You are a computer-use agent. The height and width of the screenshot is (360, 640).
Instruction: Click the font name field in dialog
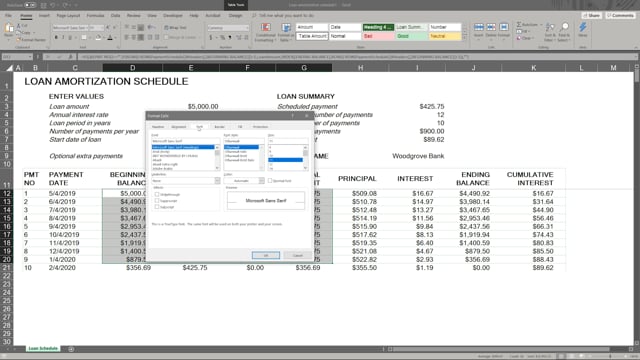pos(186,141)
